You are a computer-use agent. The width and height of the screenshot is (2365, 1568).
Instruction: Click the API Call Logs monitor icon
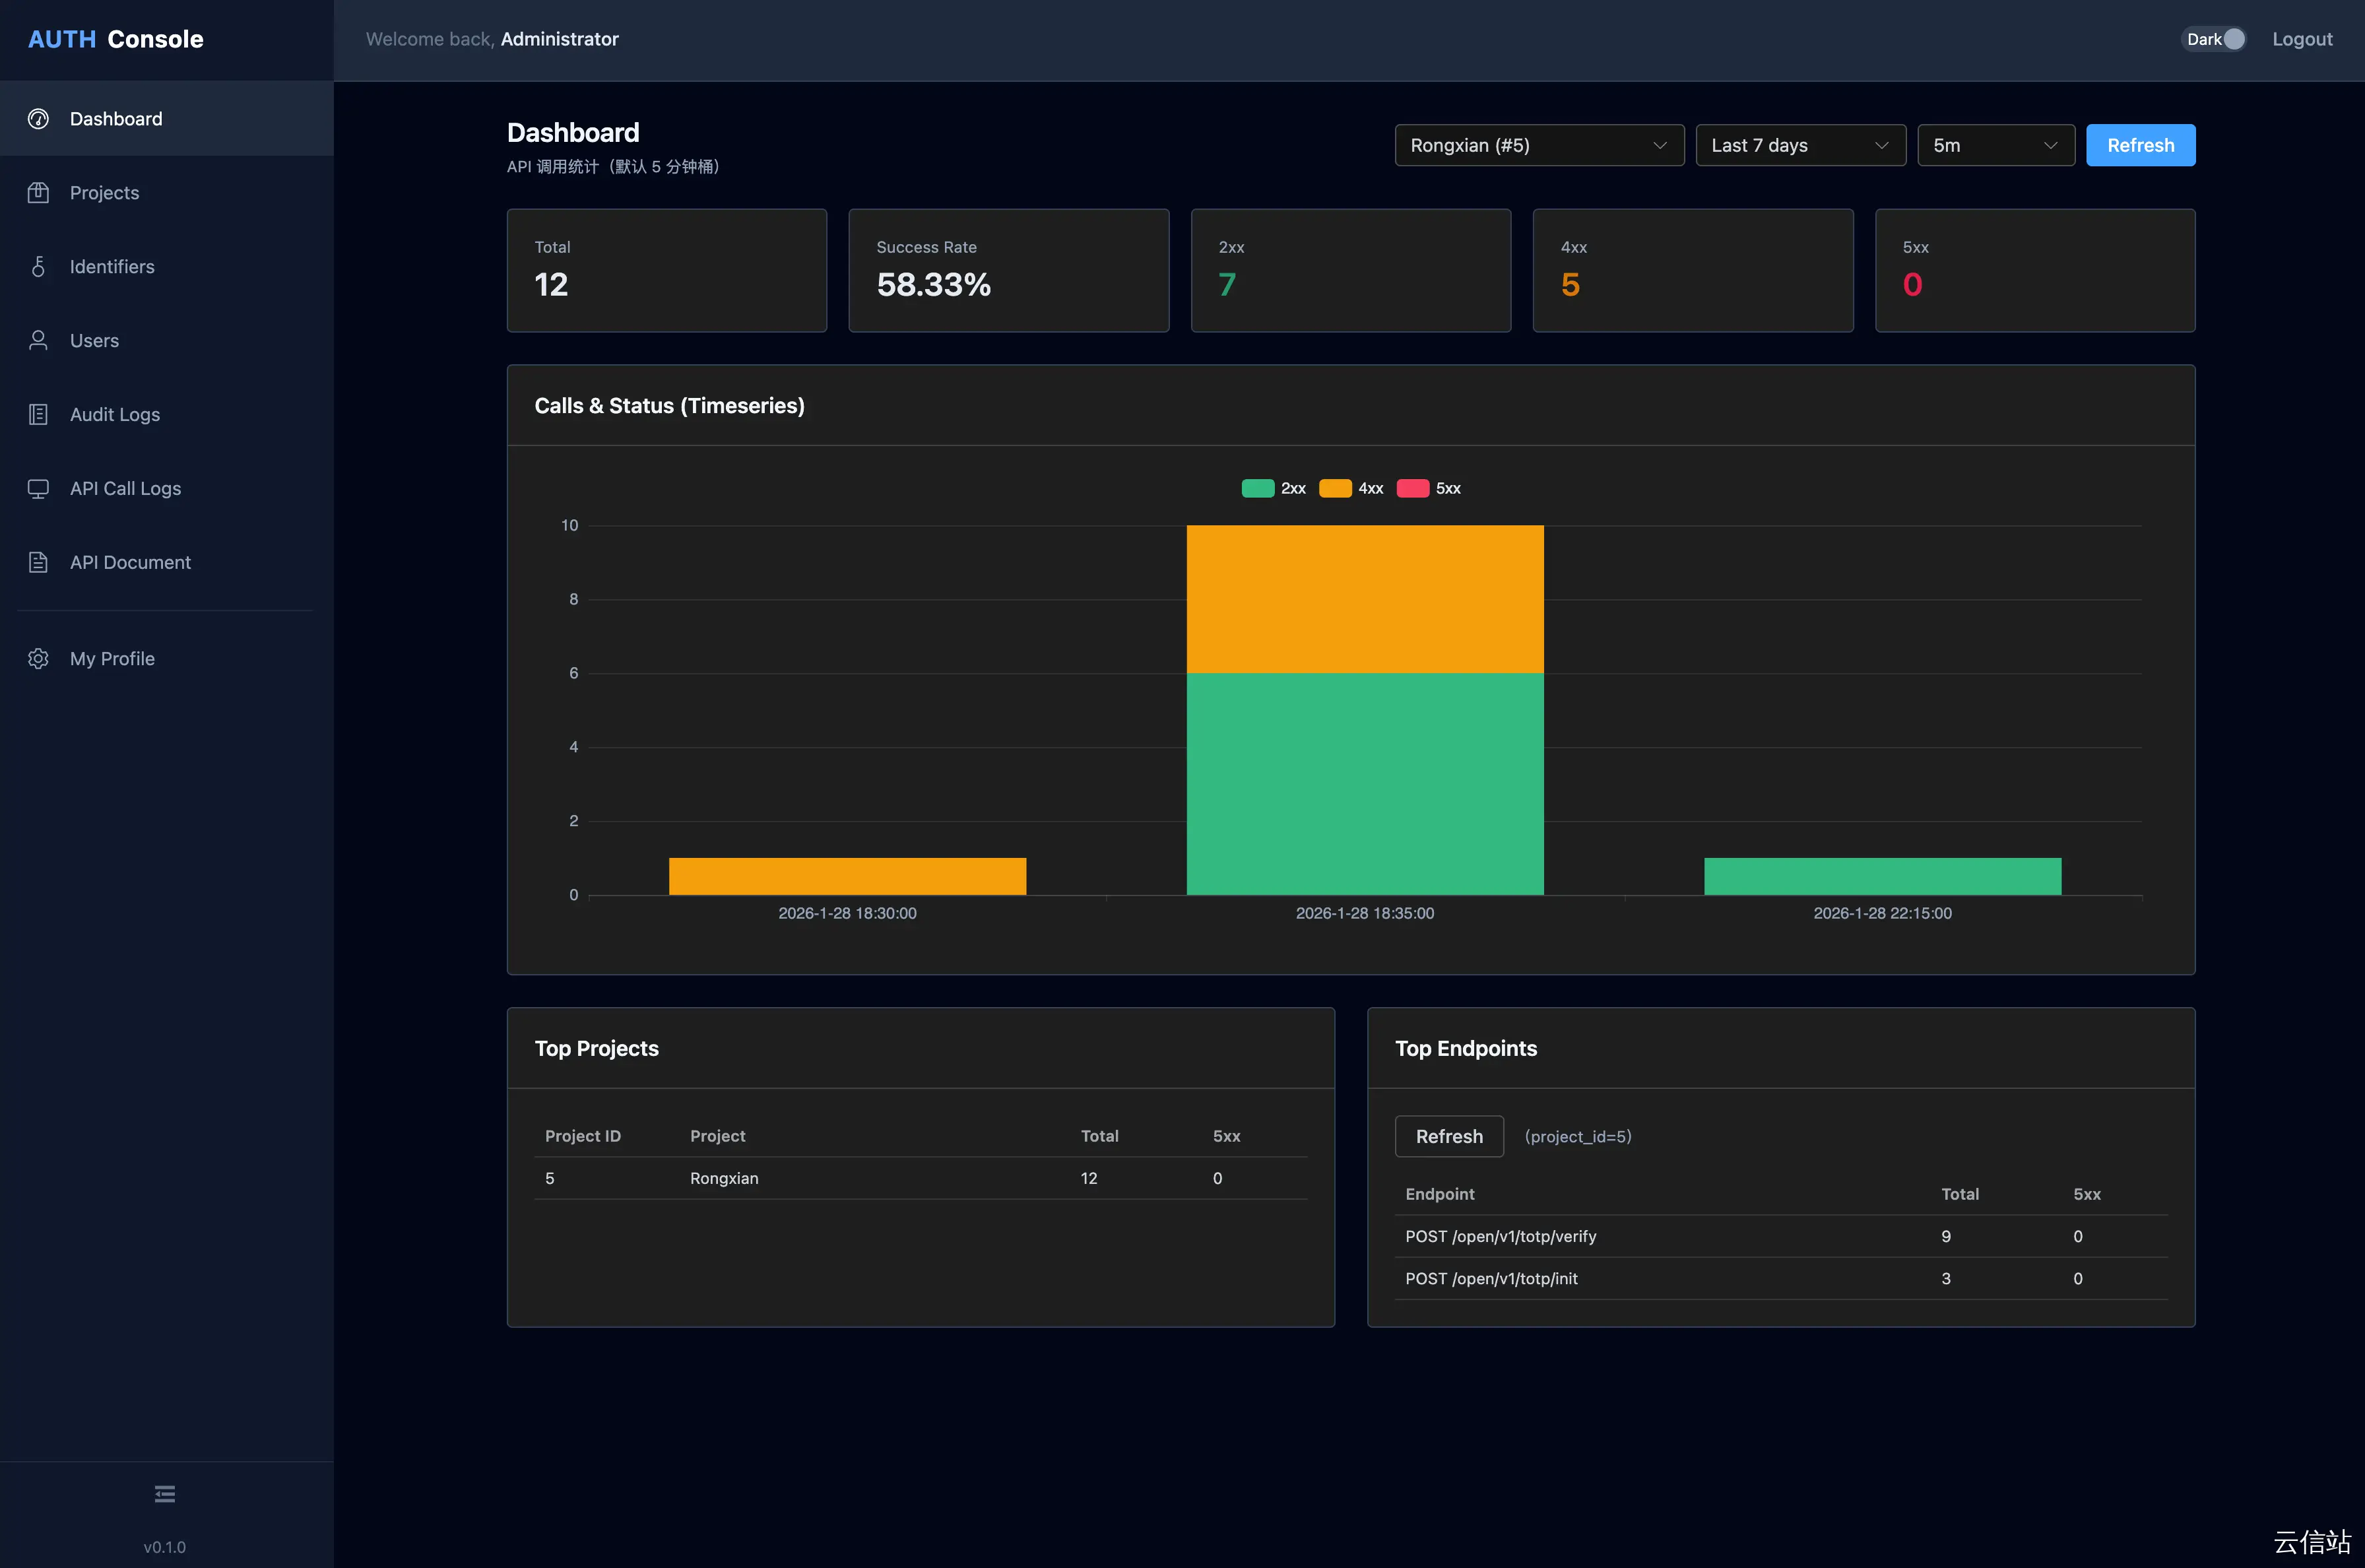click(38, 489)
